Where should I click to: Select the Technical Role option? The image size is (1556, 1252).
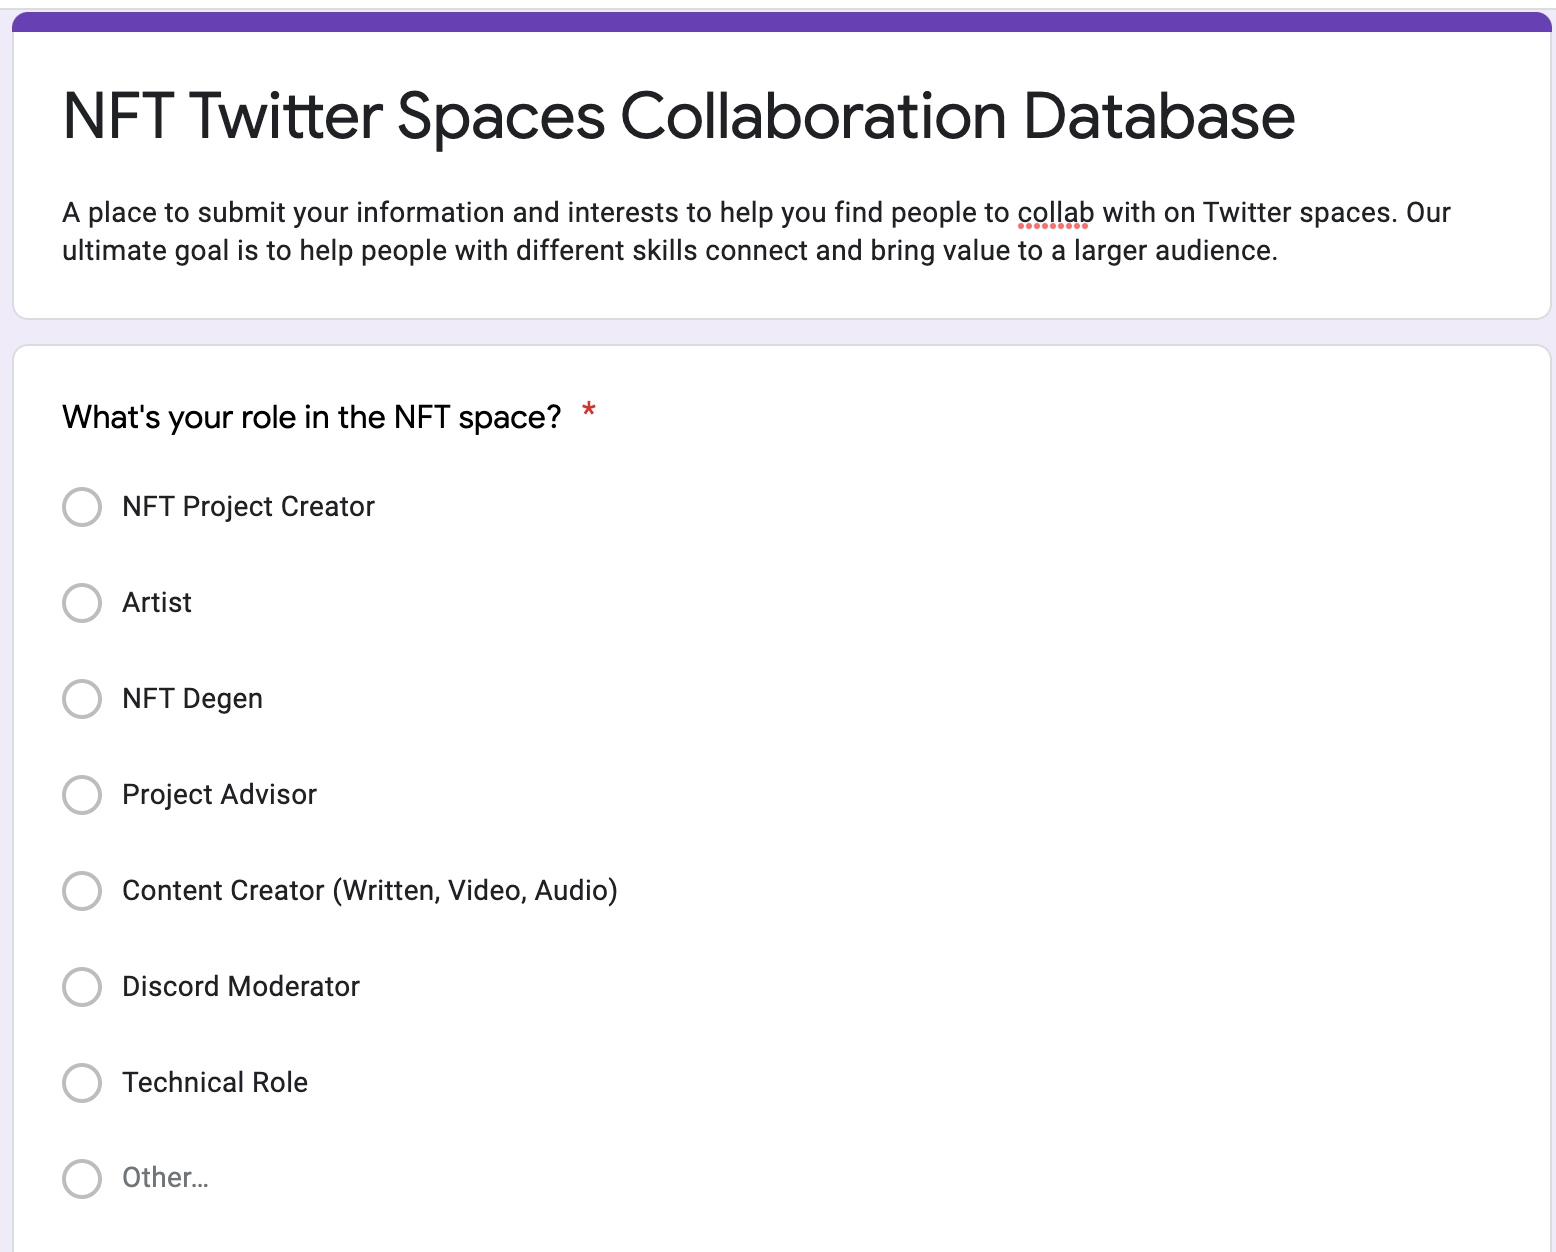coord(82,1083)
